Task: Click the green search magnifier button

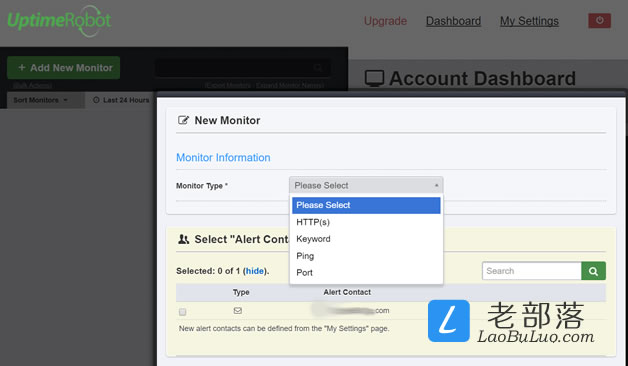Action: tap(593, 271)
